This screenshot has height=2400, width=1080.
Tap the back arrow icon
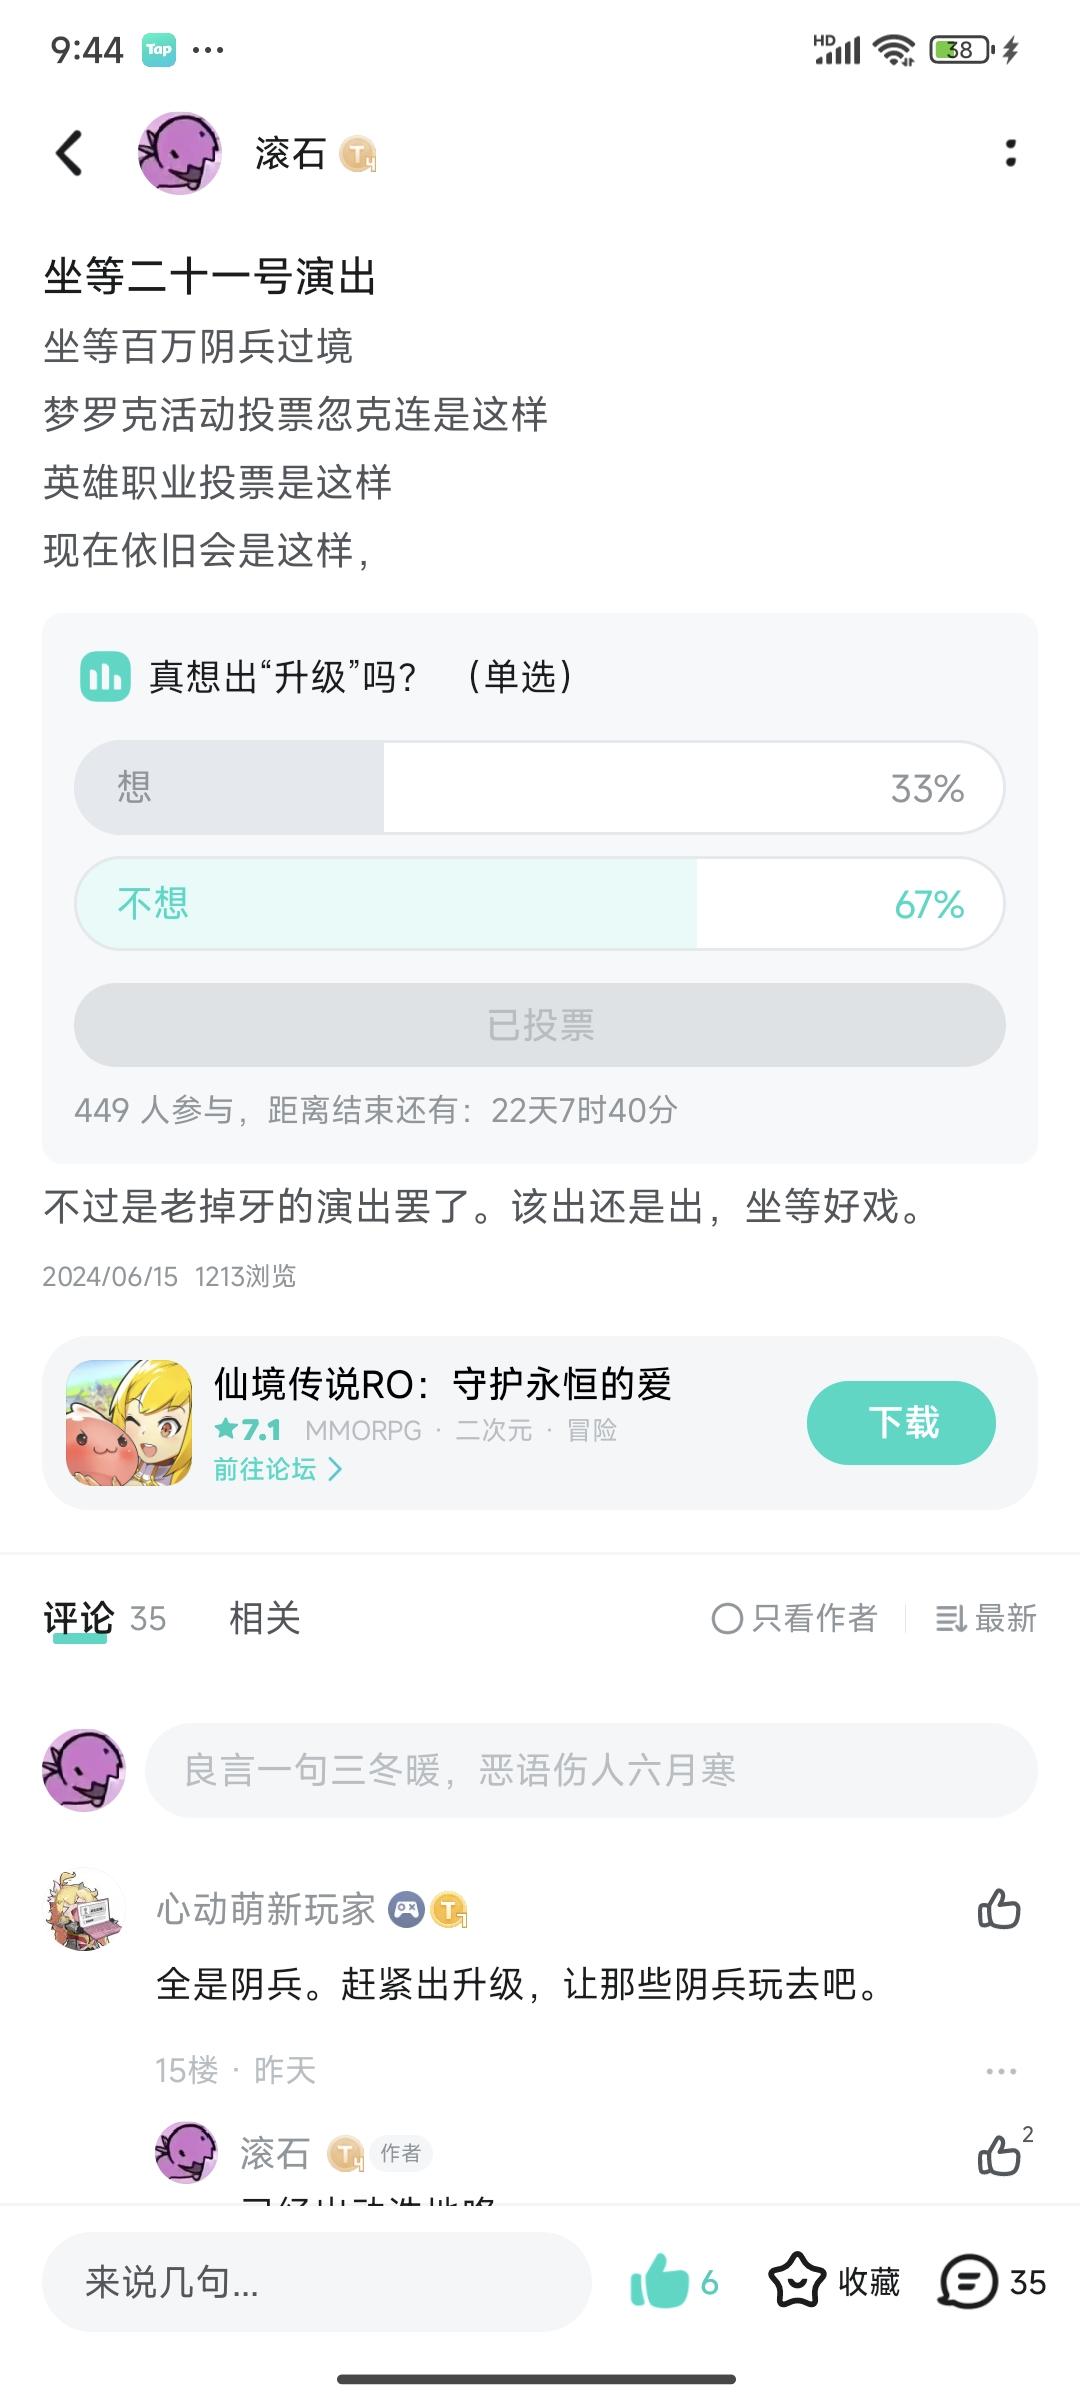click(x=69, y=153)
